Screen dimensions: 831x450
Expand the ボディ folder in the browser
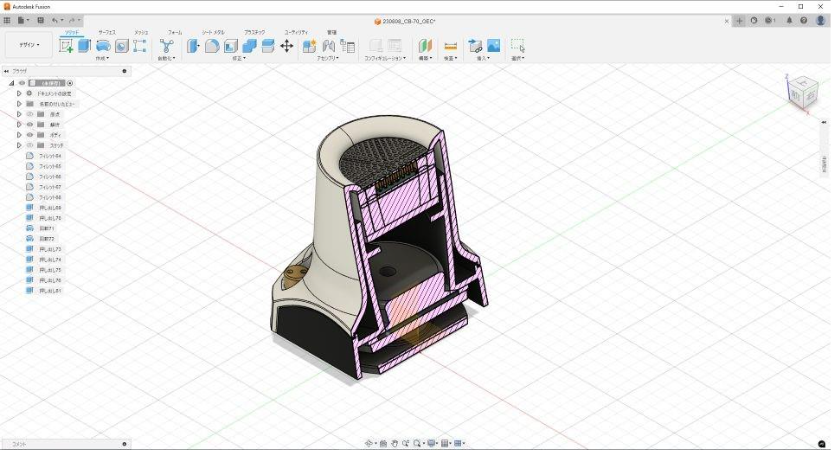pos(19,135)
